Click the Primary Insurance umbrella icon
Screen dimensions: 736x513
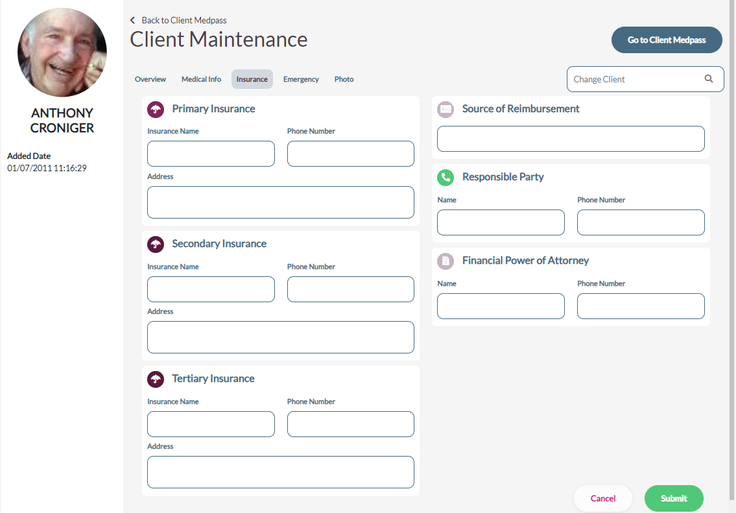155,109
